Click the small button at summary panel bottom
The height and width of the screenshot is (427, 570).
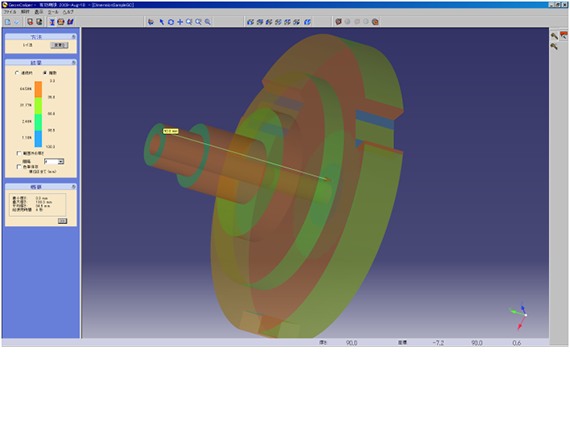(63, 221)
